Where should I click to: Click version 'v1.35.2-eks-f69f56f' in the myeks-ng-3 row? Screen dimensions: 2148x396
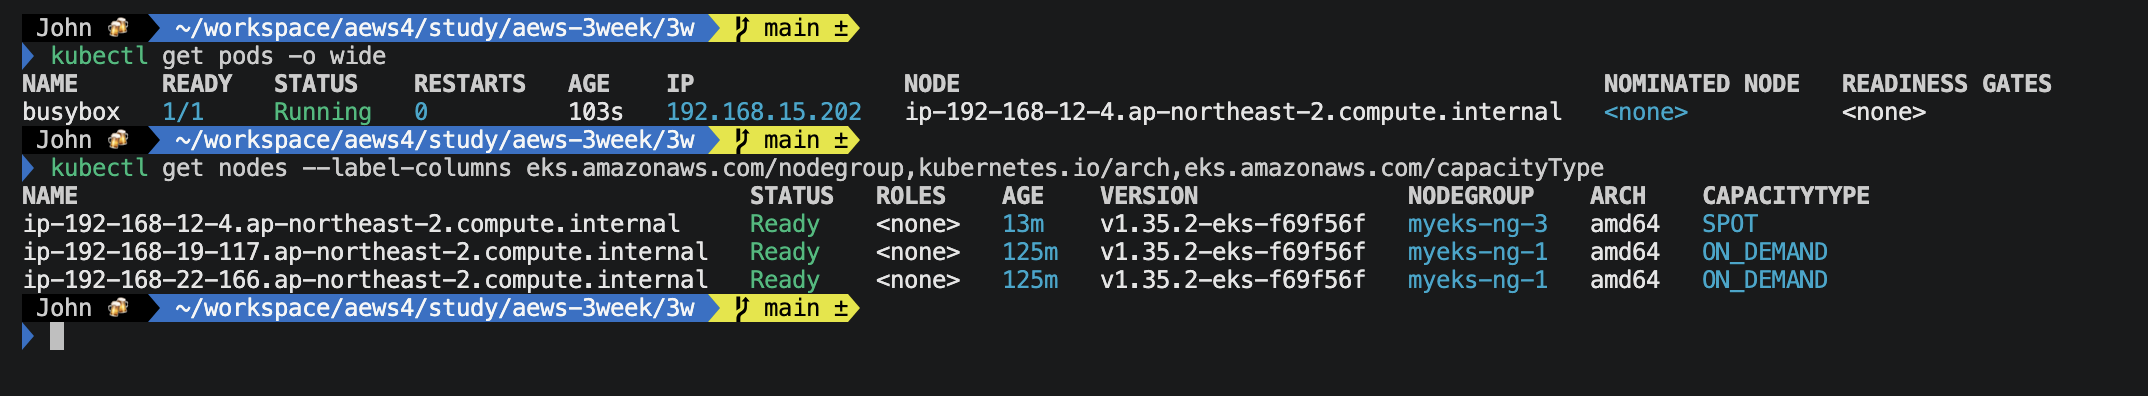point(1233,224)
